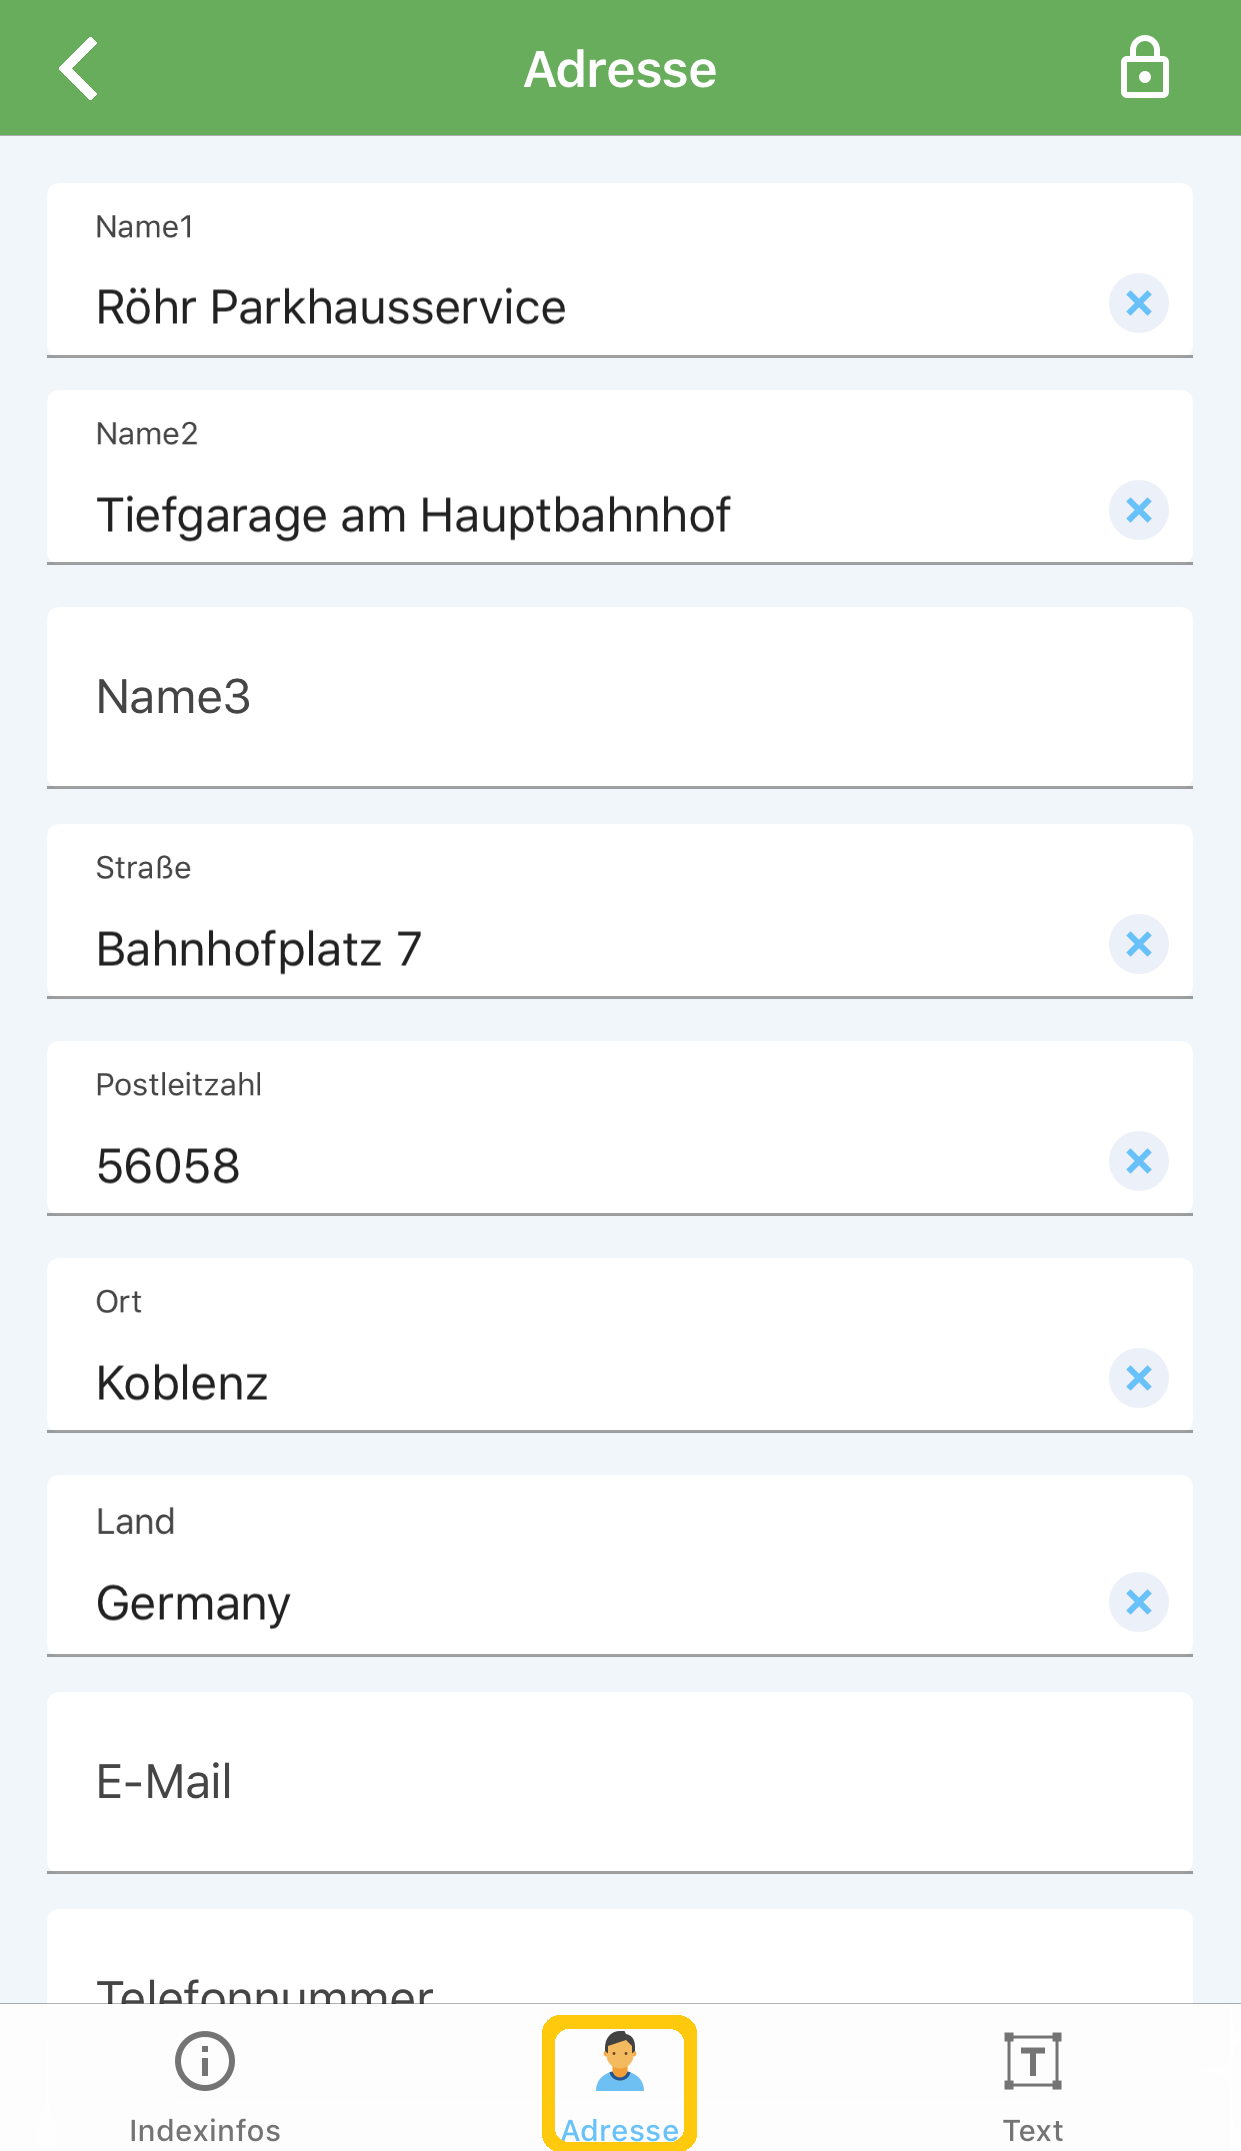Image resolution: width=1241 pixels, height=2151 pixels.
Task: Clear the Ort Koblenz X icon
Action: 1138,1378
